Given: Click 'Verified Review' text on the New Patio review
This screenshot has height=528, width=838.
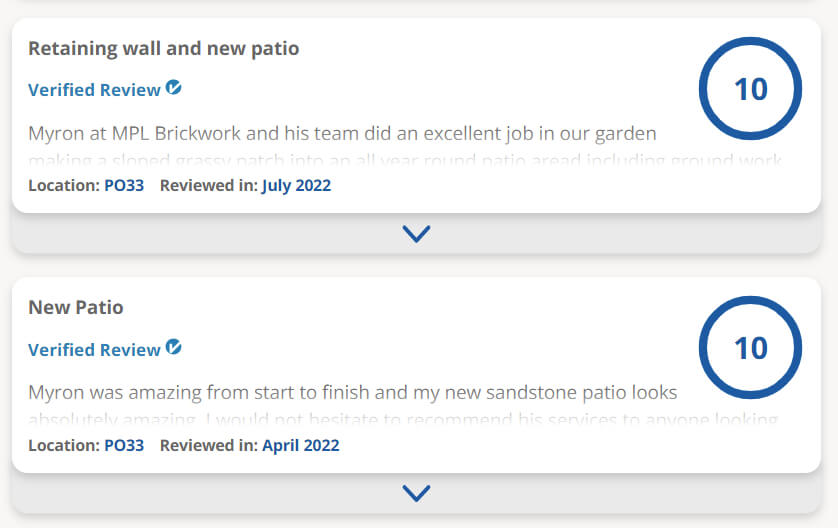Looking at the screenshot, I should (94, 350).
